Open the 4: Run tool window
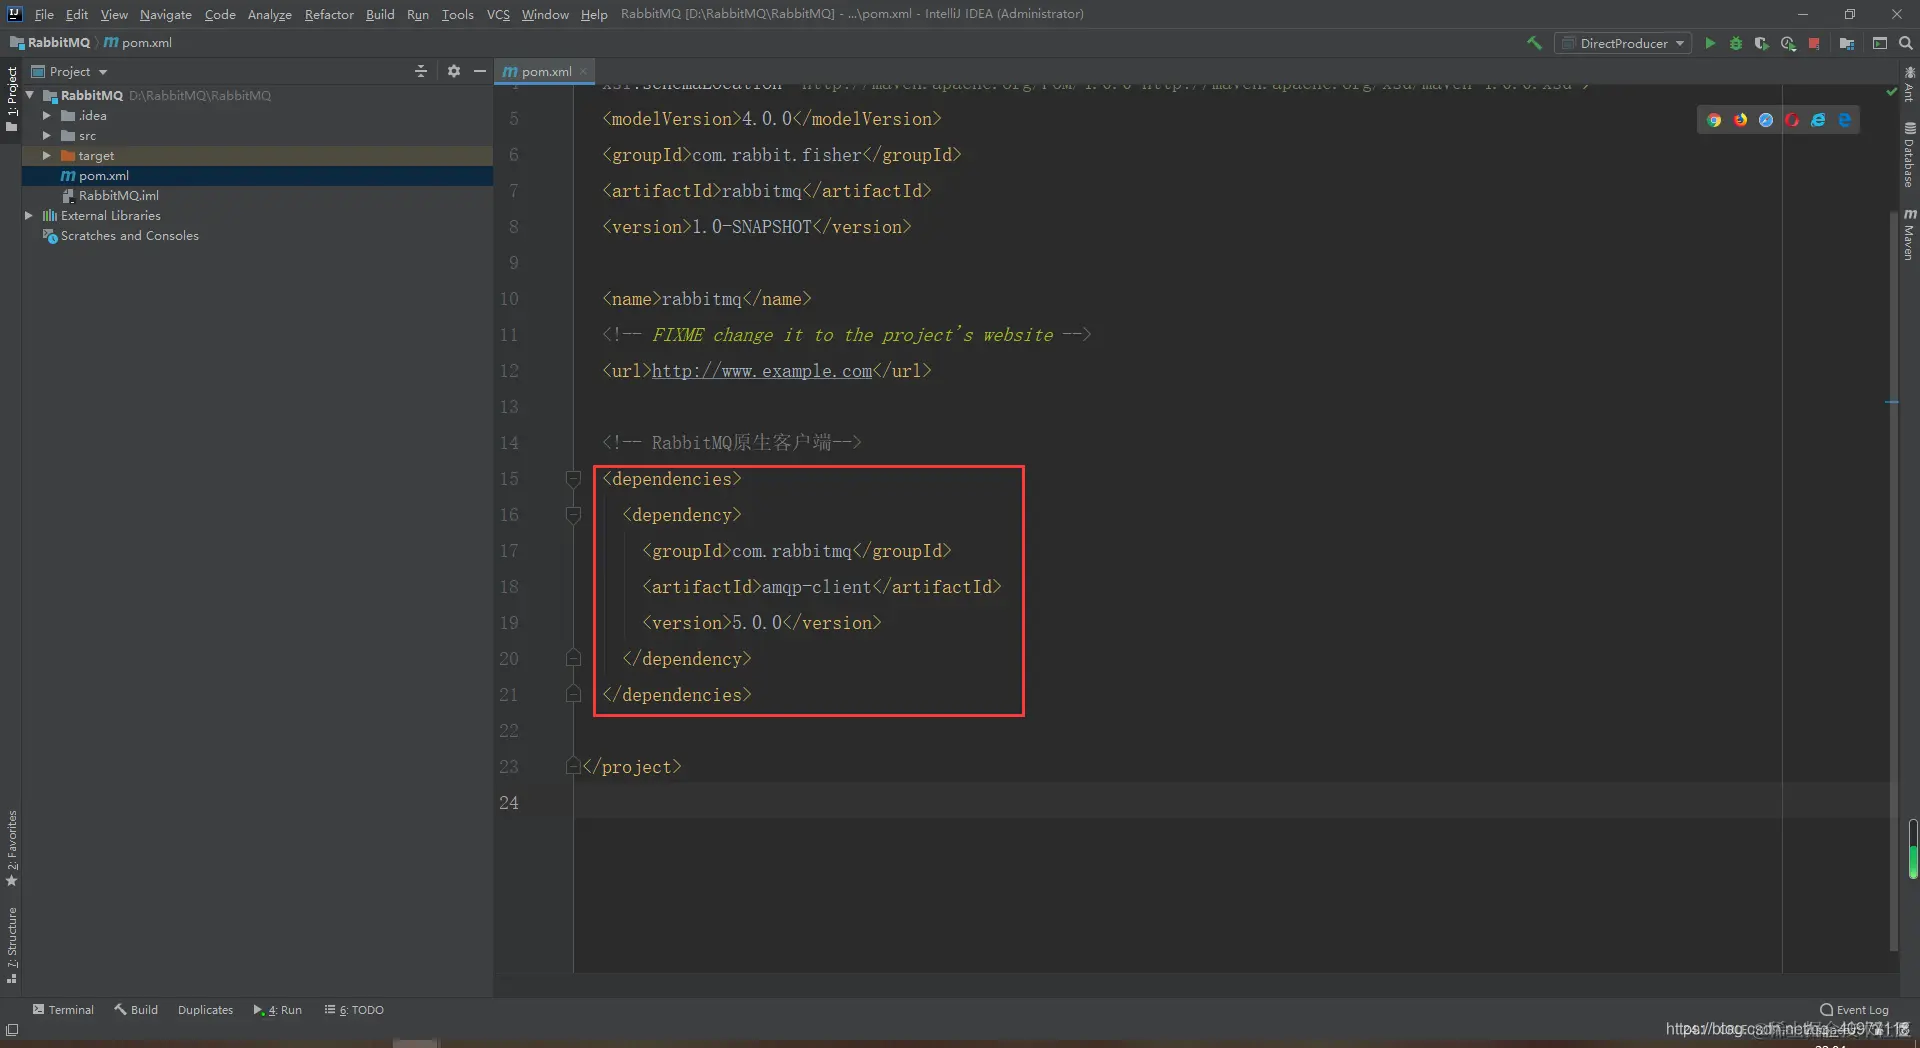 click(x=277, y=1010)
